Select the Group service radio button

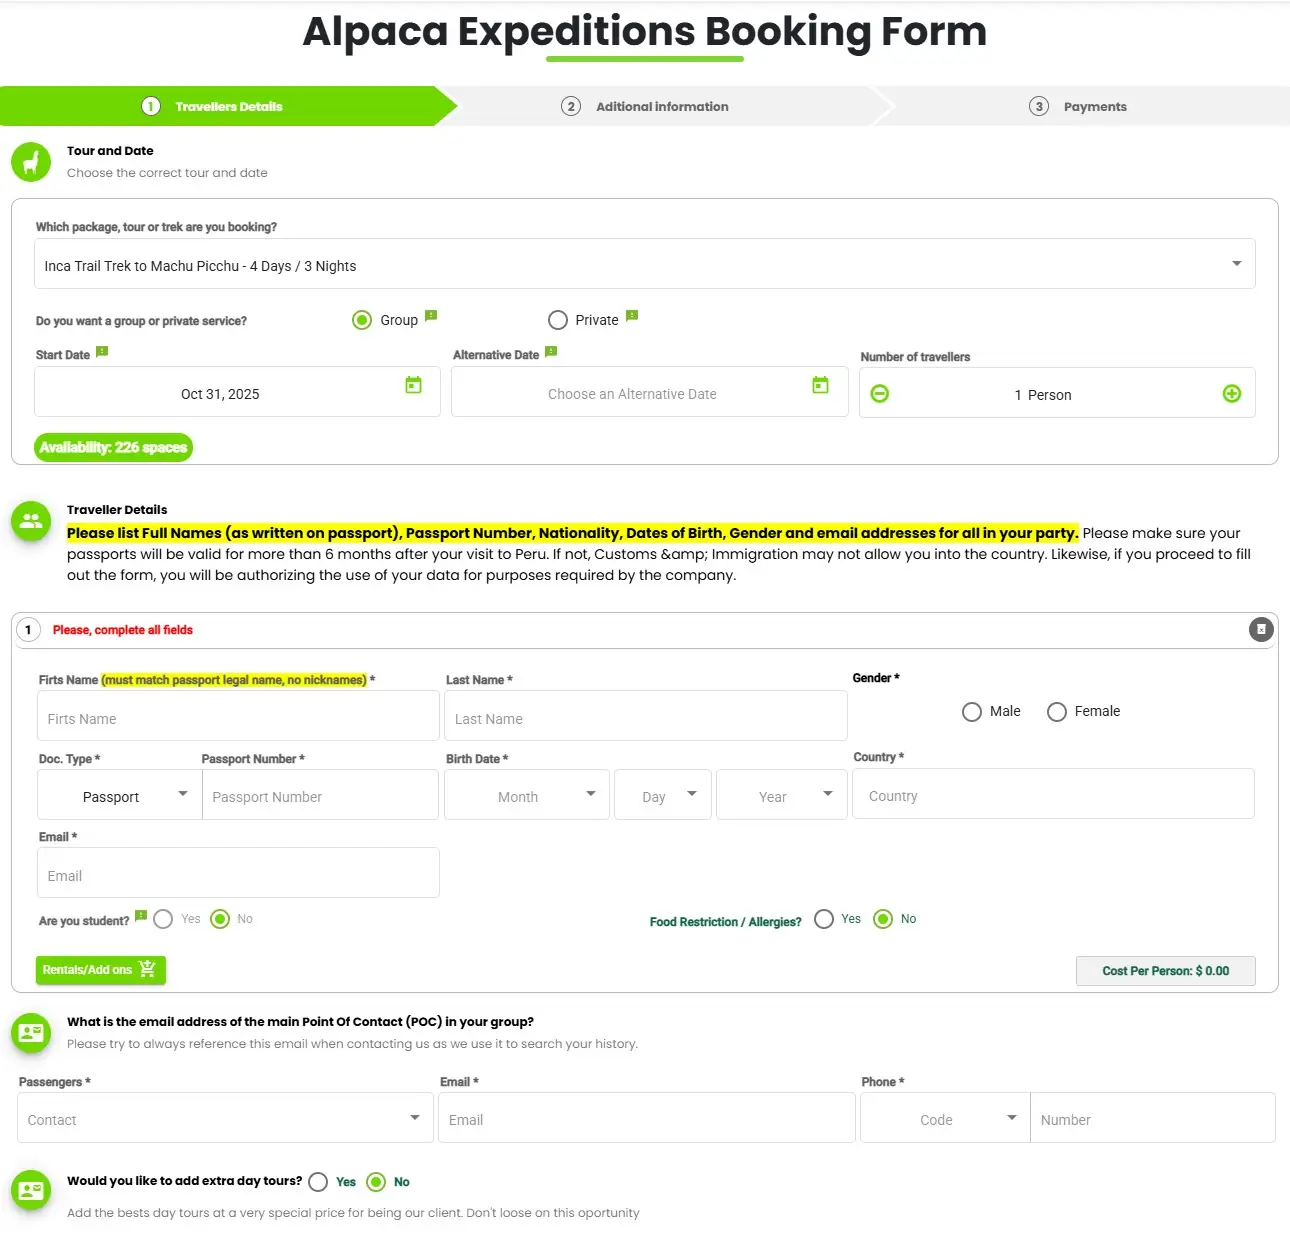coord(362,320)
